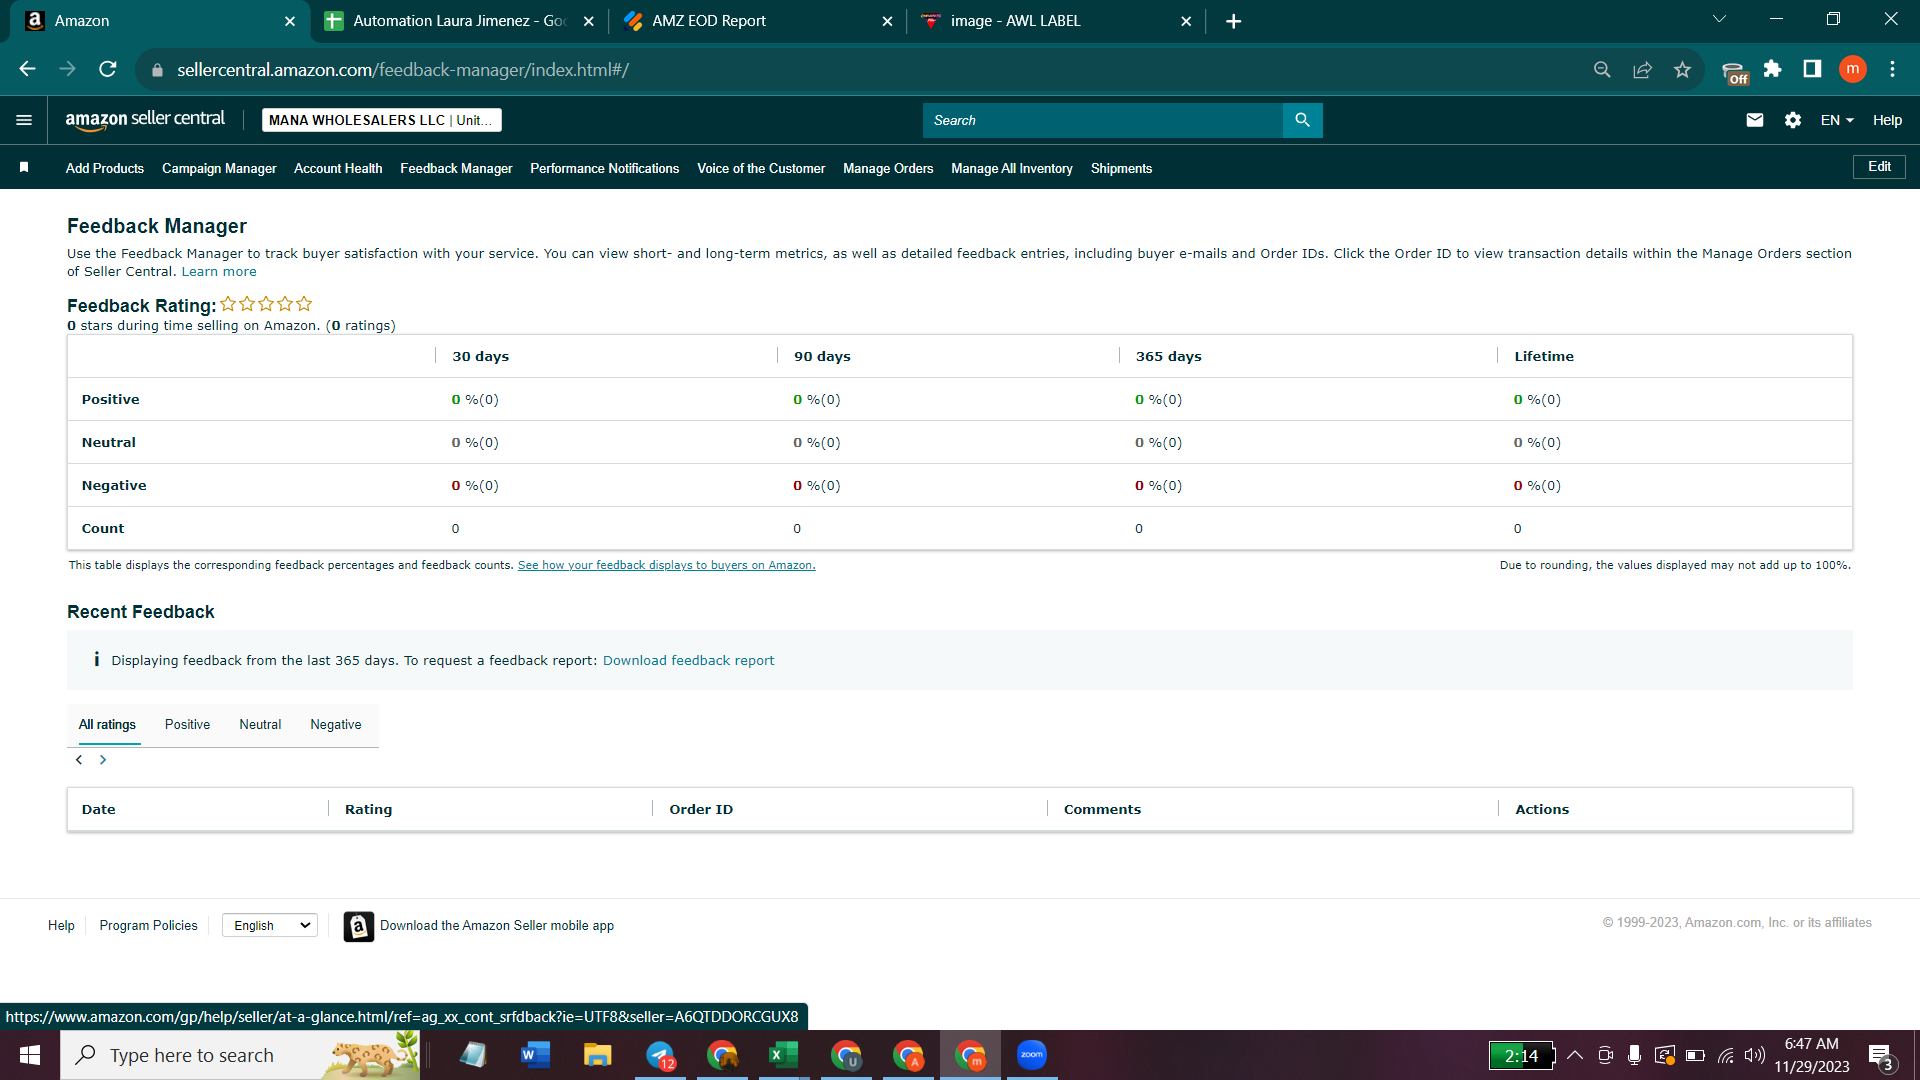Expand the EN language dropdown
1920x1080 pixels.
pos(1837,120)
